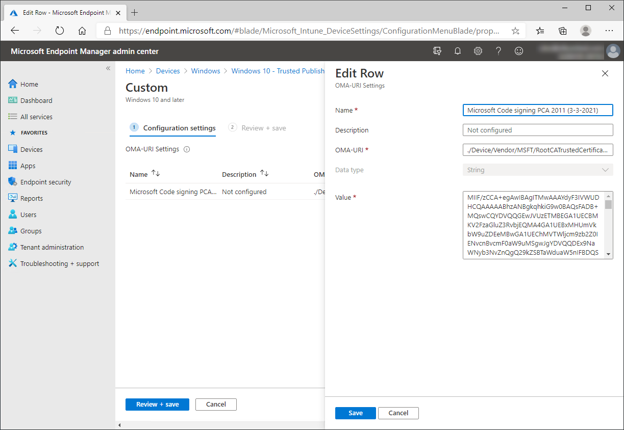Screen dimensions: 624x430
Task: Send feedback via the smiley icon
Action: [518, 51]
